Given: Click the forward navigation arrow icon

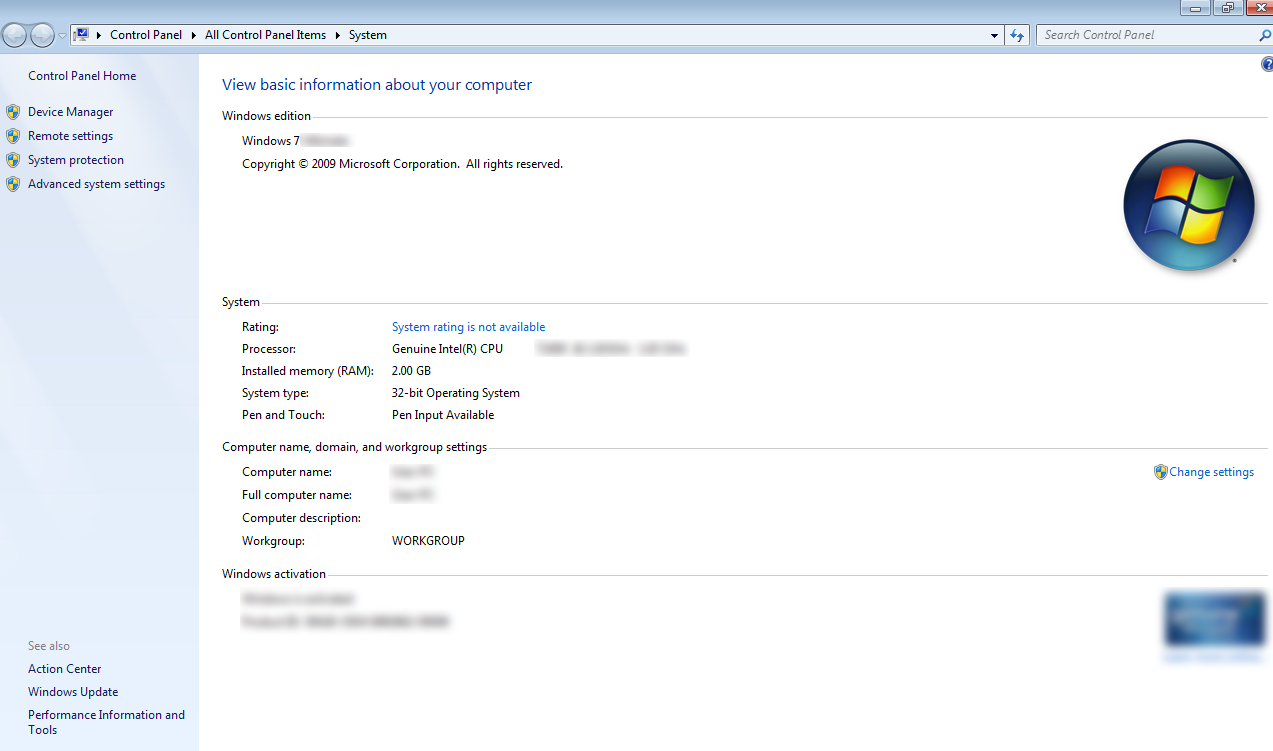Looking at the screenshot, I should [x=42, y=34].
